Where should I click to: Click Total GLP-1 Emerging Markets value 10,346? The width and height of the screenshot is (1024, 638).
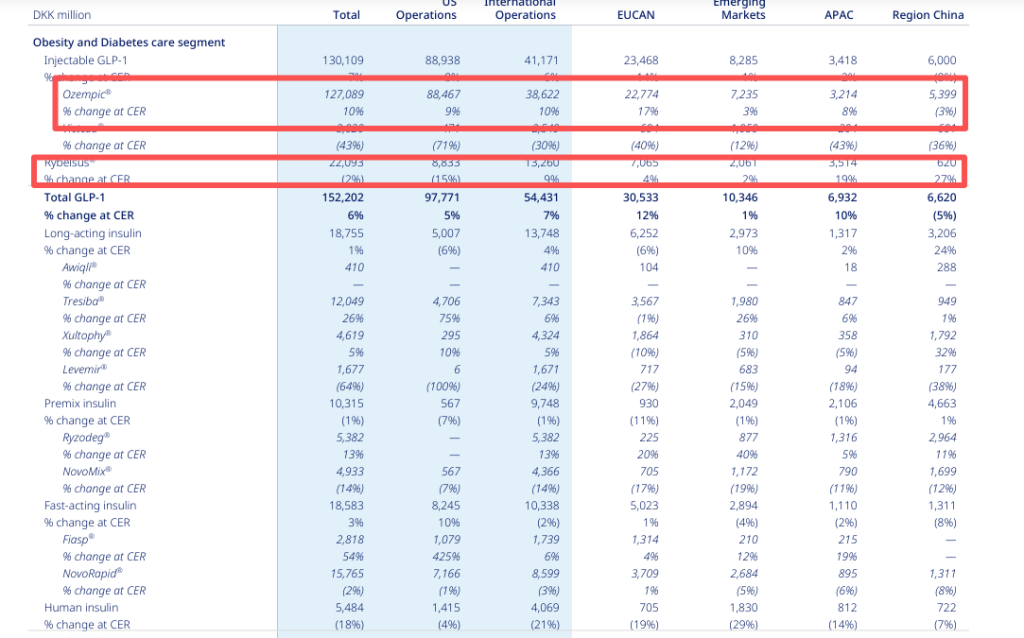tap(740, 197)
